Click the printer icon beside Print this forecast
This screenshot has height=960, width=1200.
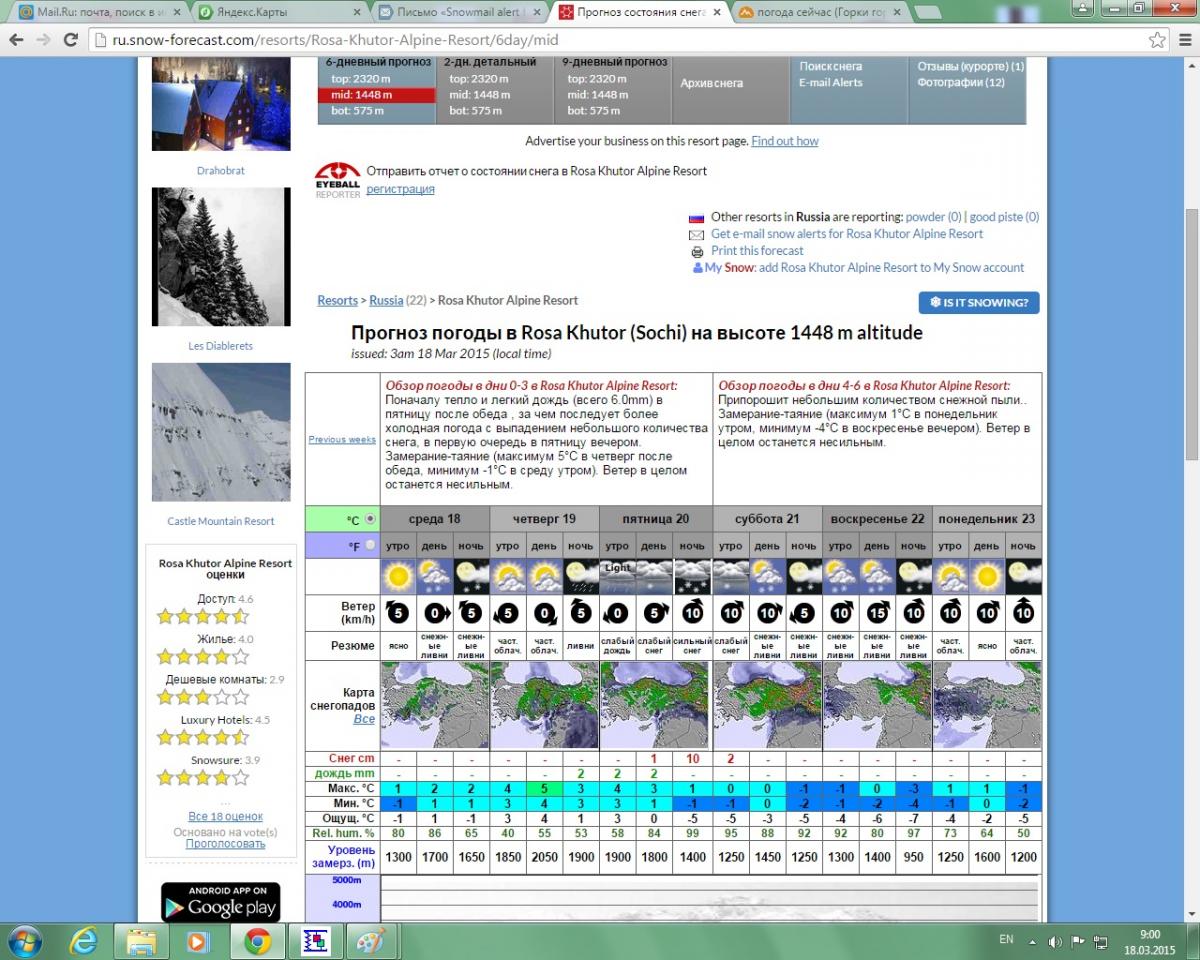pos(697,251)
